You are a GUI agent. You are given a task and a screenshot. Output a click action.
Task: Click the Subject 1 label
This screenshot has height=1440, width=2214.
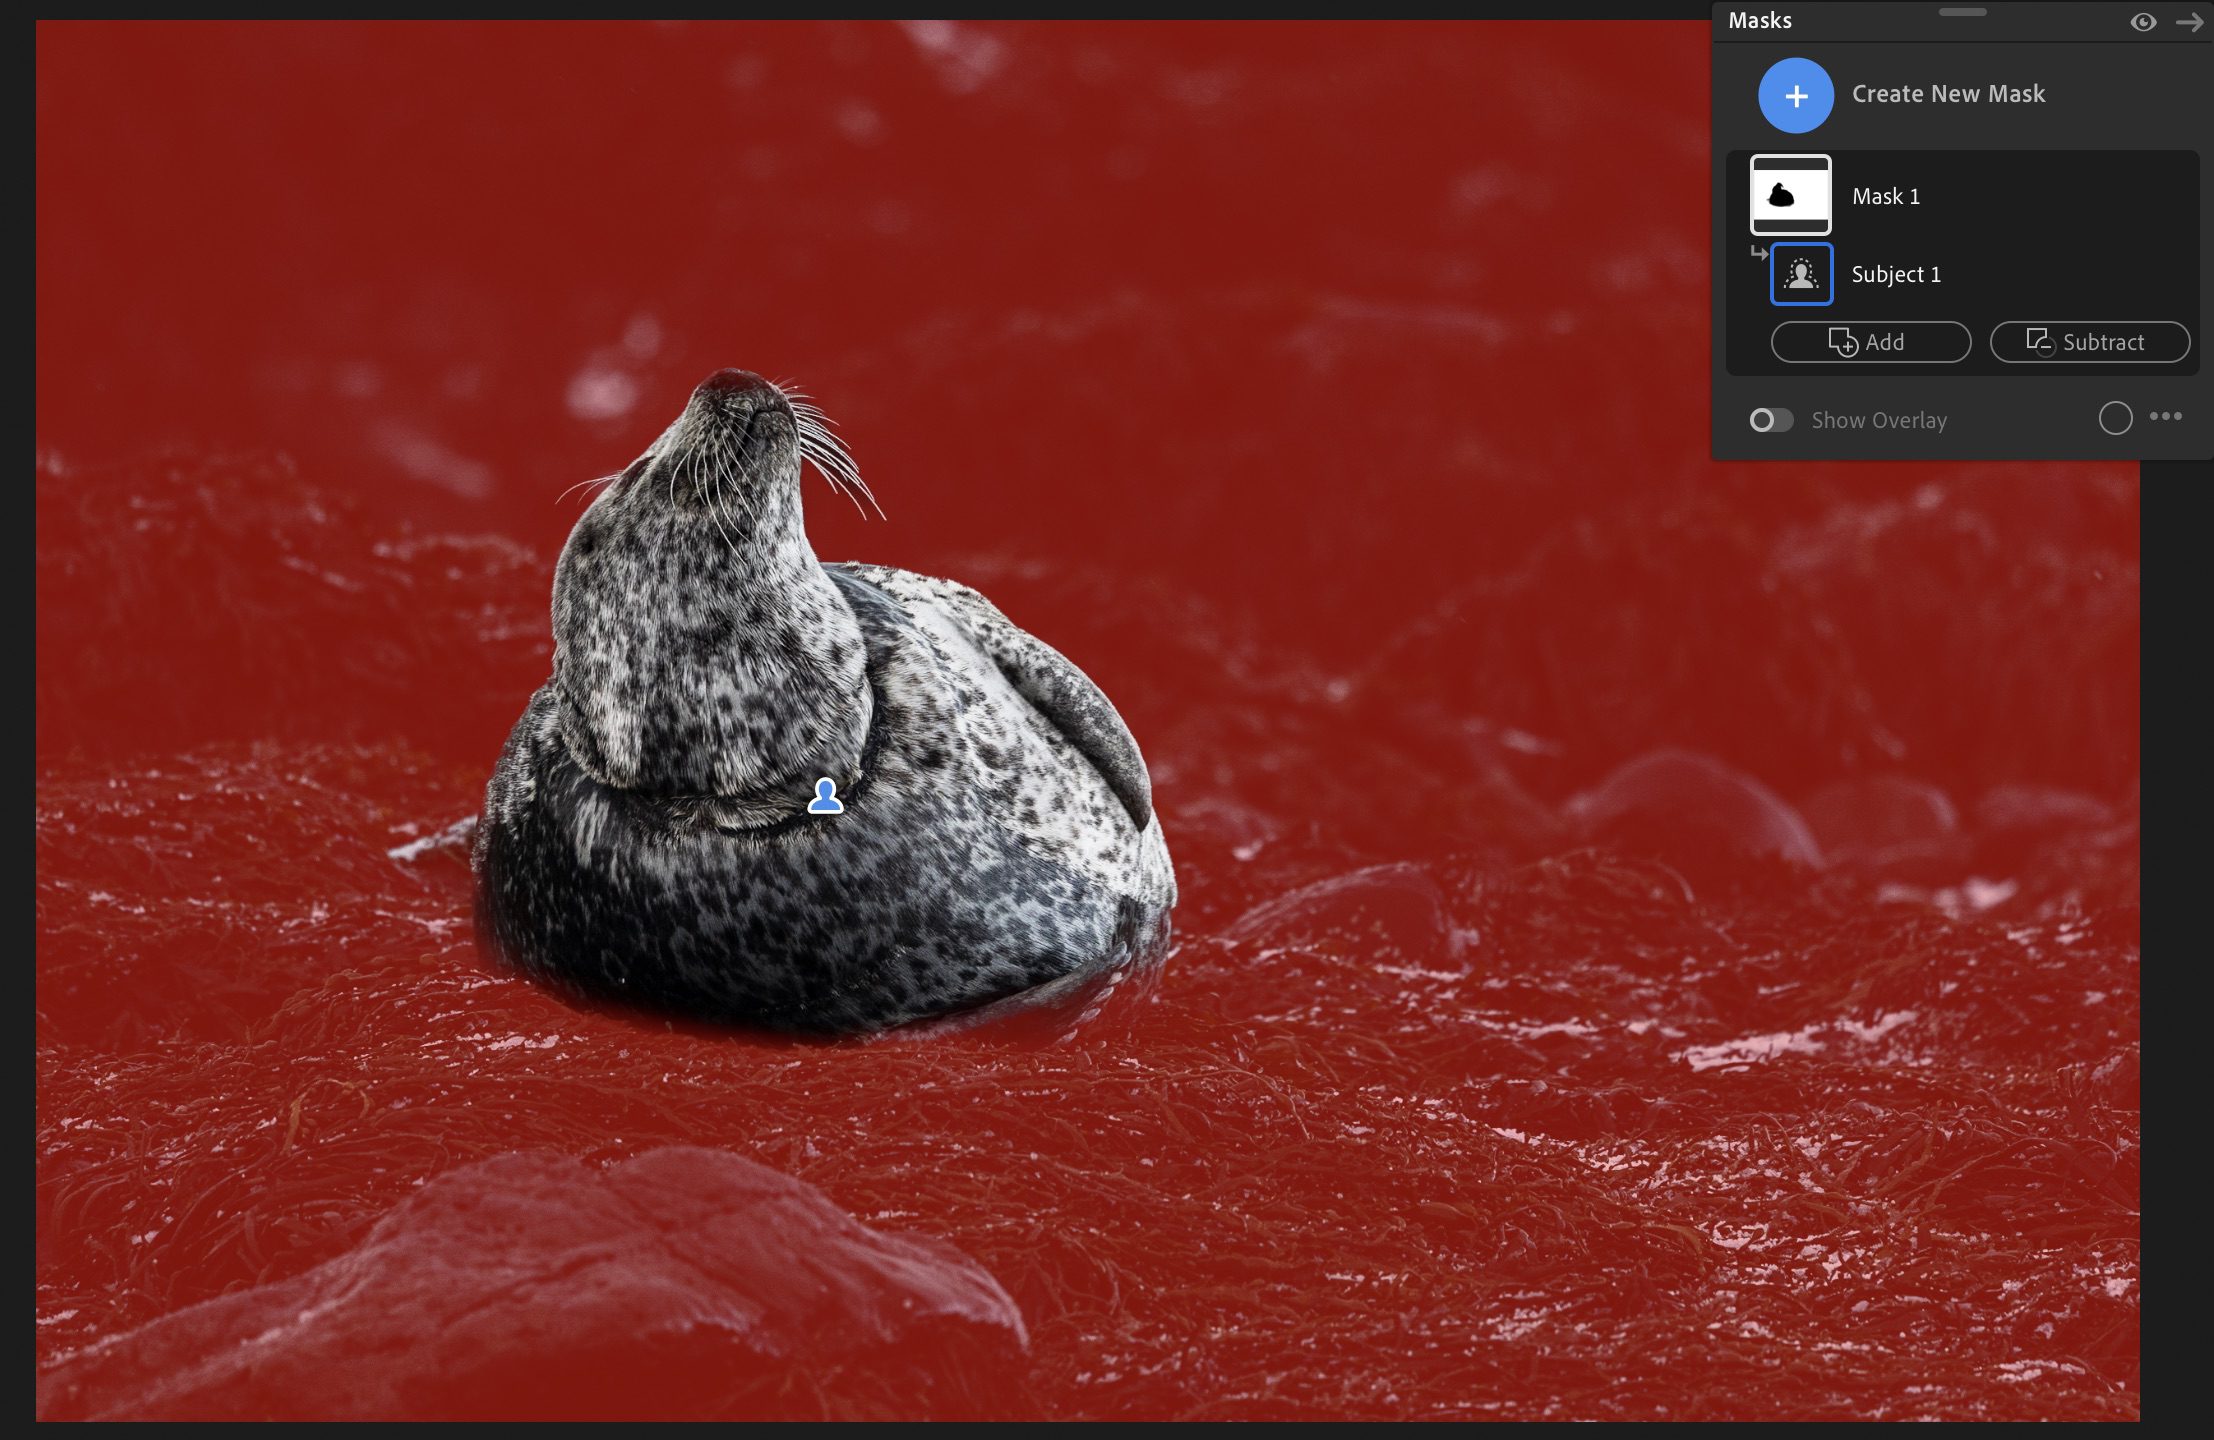(1895, 274)
